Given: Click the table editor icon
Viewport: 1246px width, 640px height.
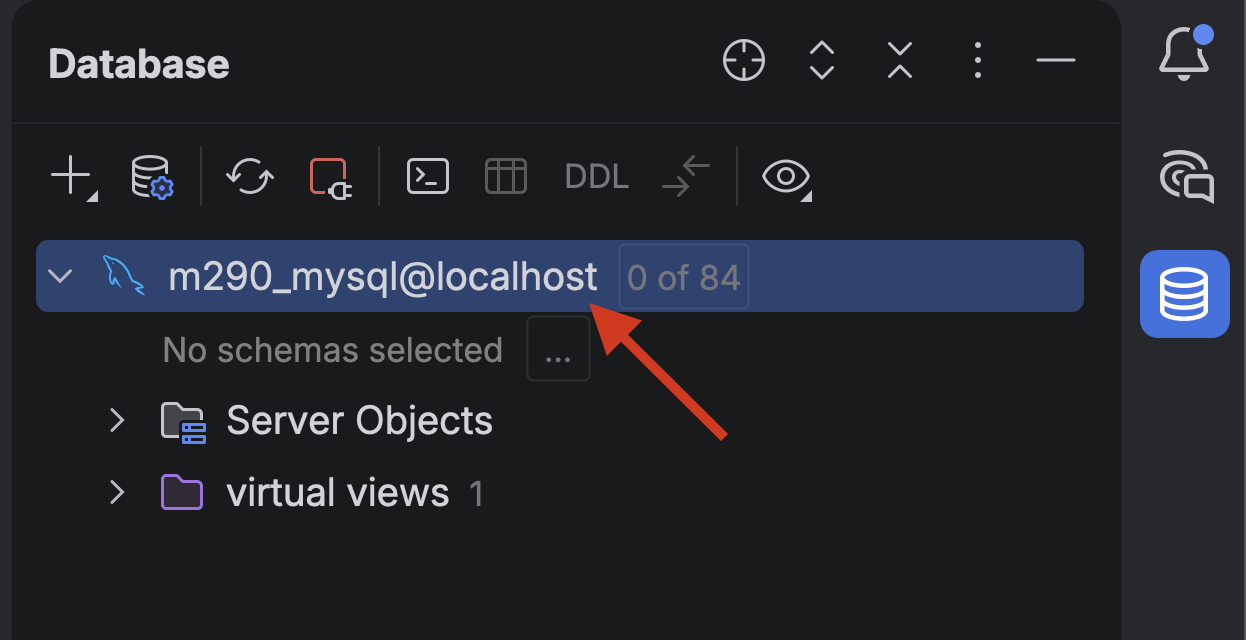Looking at the screenshot, I should pyautogui.click(x=506, y=177).
